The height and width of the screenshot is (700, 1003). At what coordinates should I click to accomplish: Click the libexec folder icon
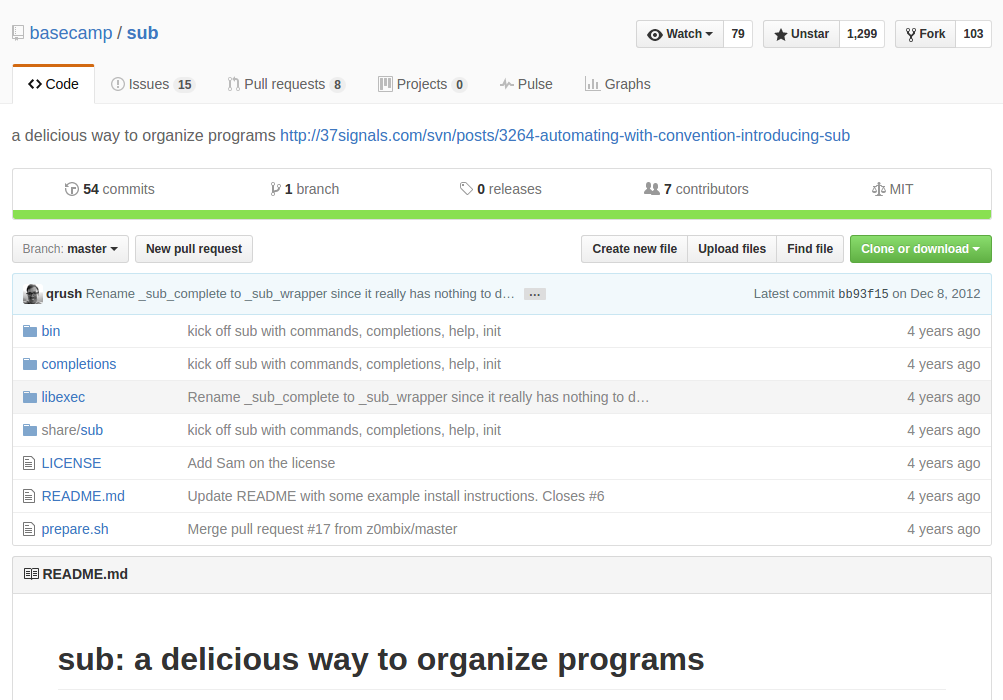29,397
